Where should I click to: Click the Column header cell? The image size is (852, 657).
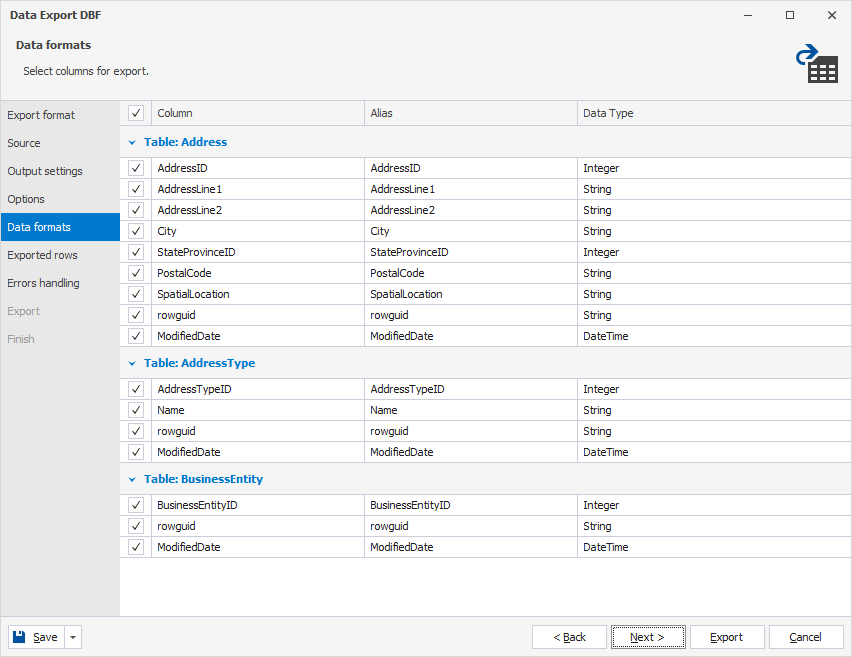258,113
